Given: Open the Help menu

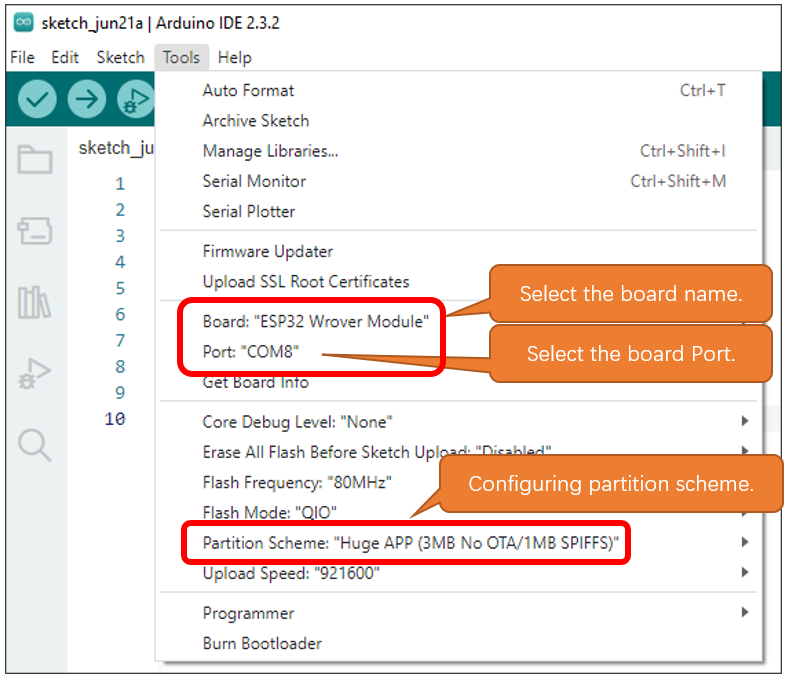Looking at the screenshot, I should tap(235, 57).
